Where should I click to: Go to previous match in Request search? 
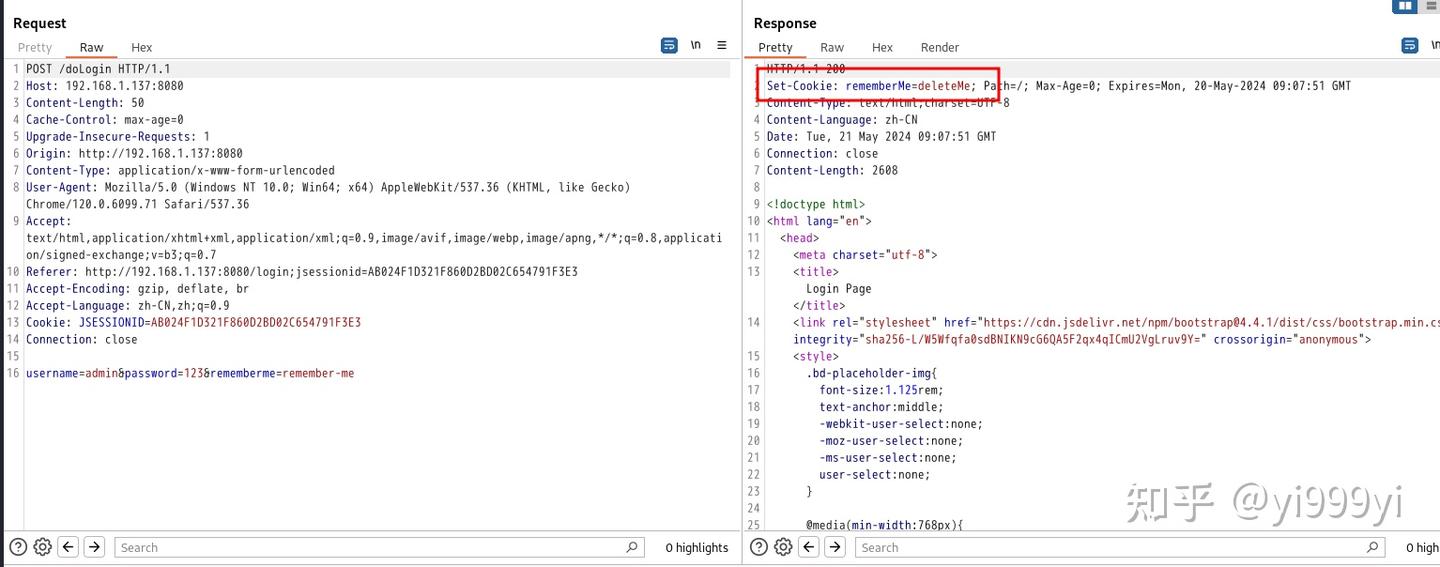click(68, 547)
